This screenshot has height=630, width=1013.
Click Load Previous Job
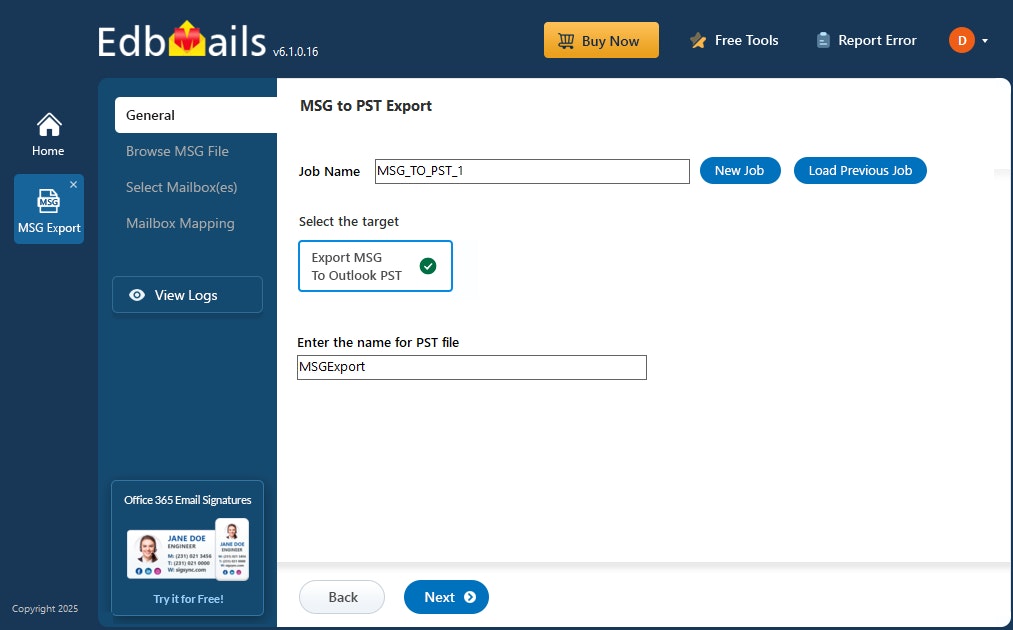click(860, 171)
